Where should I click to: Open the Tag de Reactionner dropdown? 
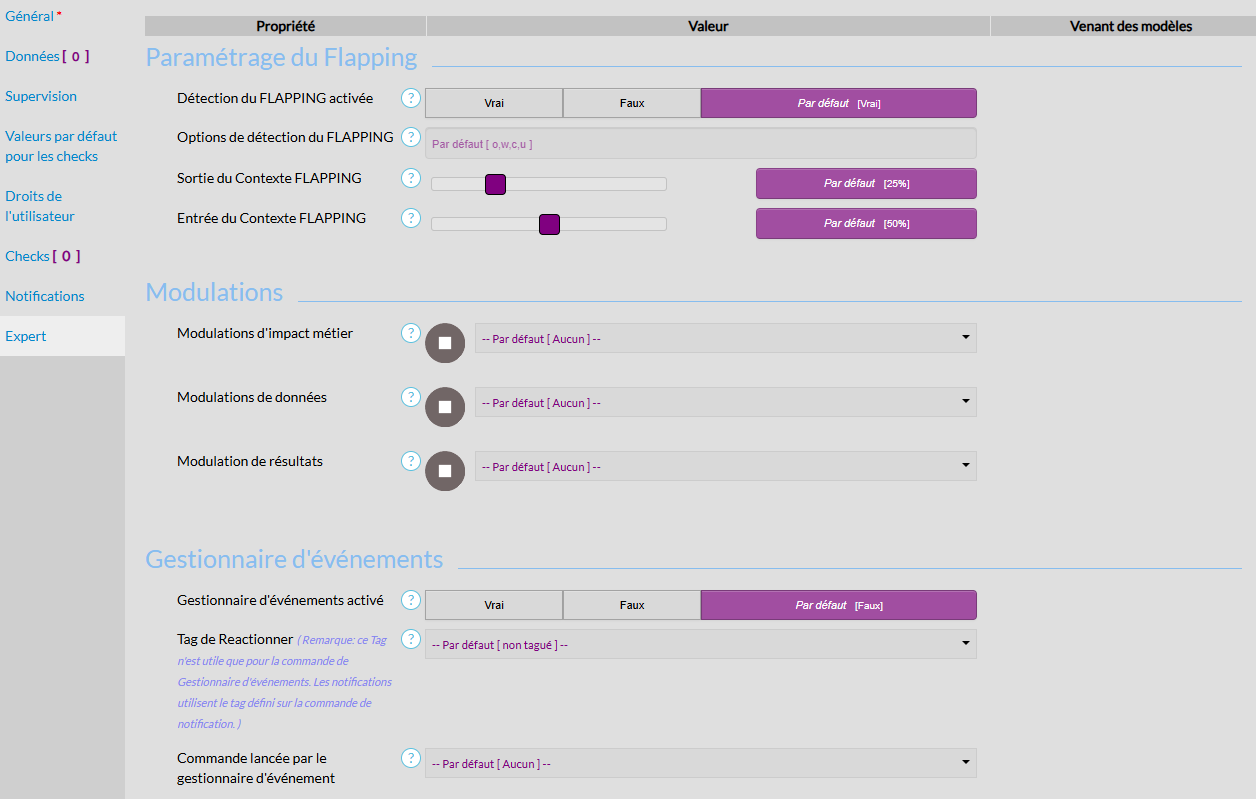click(700, 644)
